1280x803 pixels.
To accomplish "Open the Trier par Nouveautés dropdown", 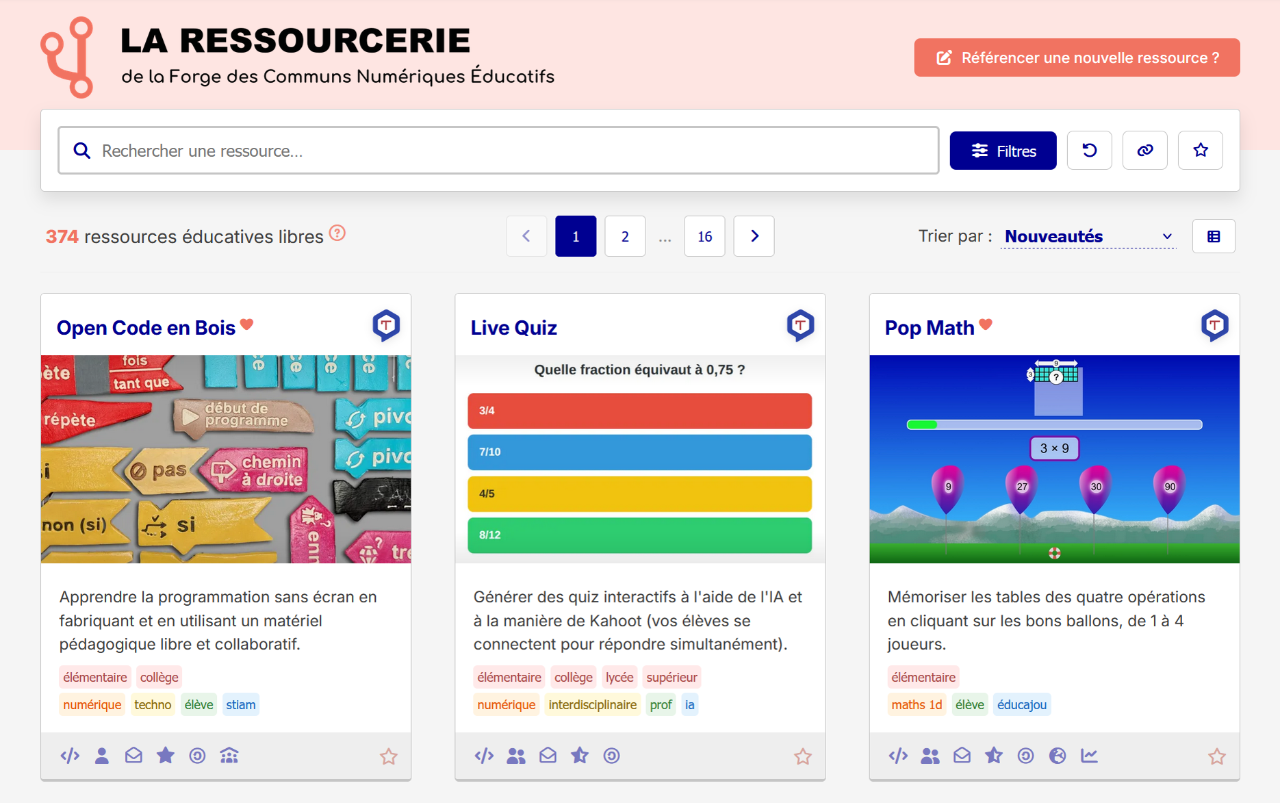I will 1088,237.
